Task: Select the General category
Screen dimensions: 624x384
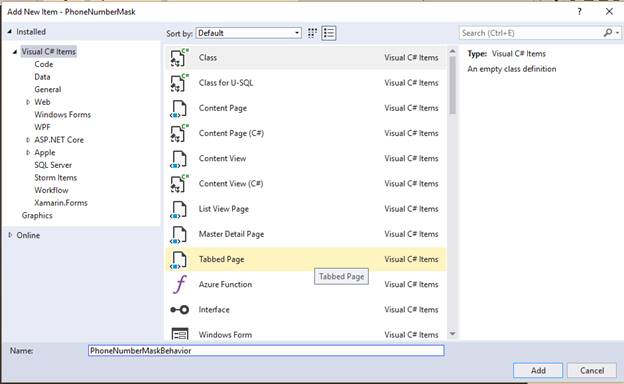Action: [x=48, y=90]
